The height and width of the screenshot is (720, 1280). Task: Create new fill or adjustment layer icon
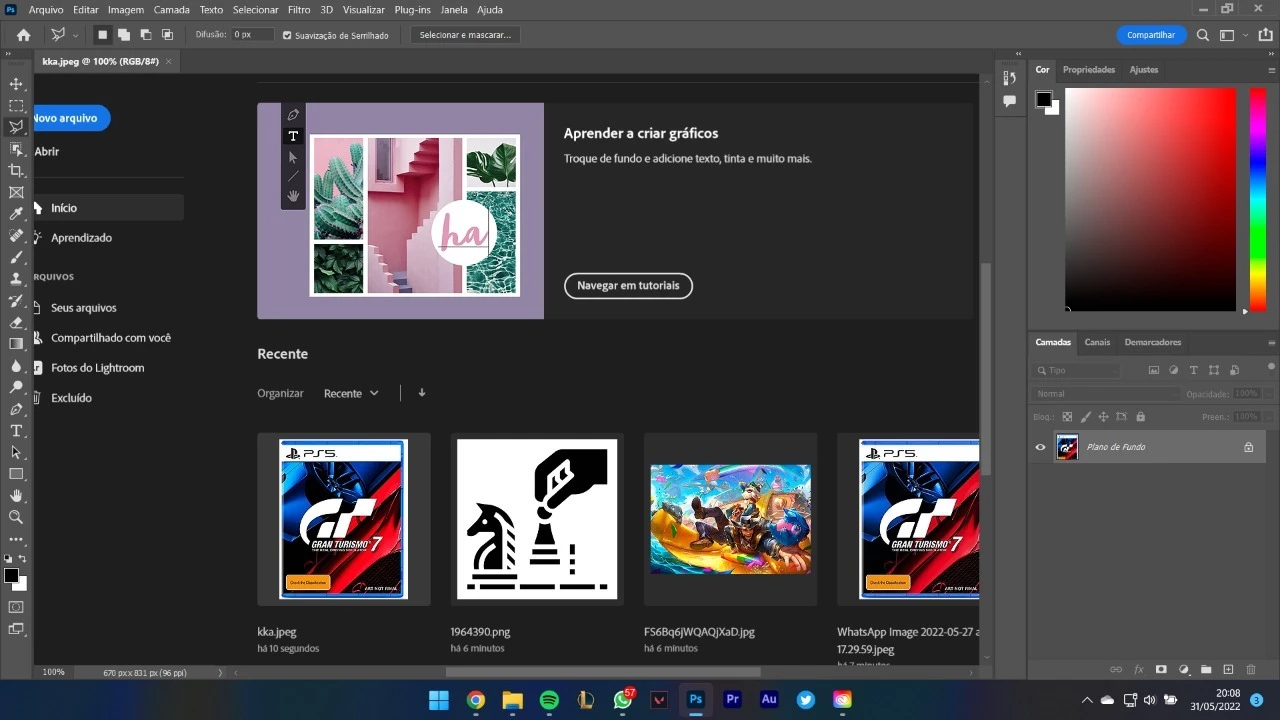click(x=1184, y=669)
